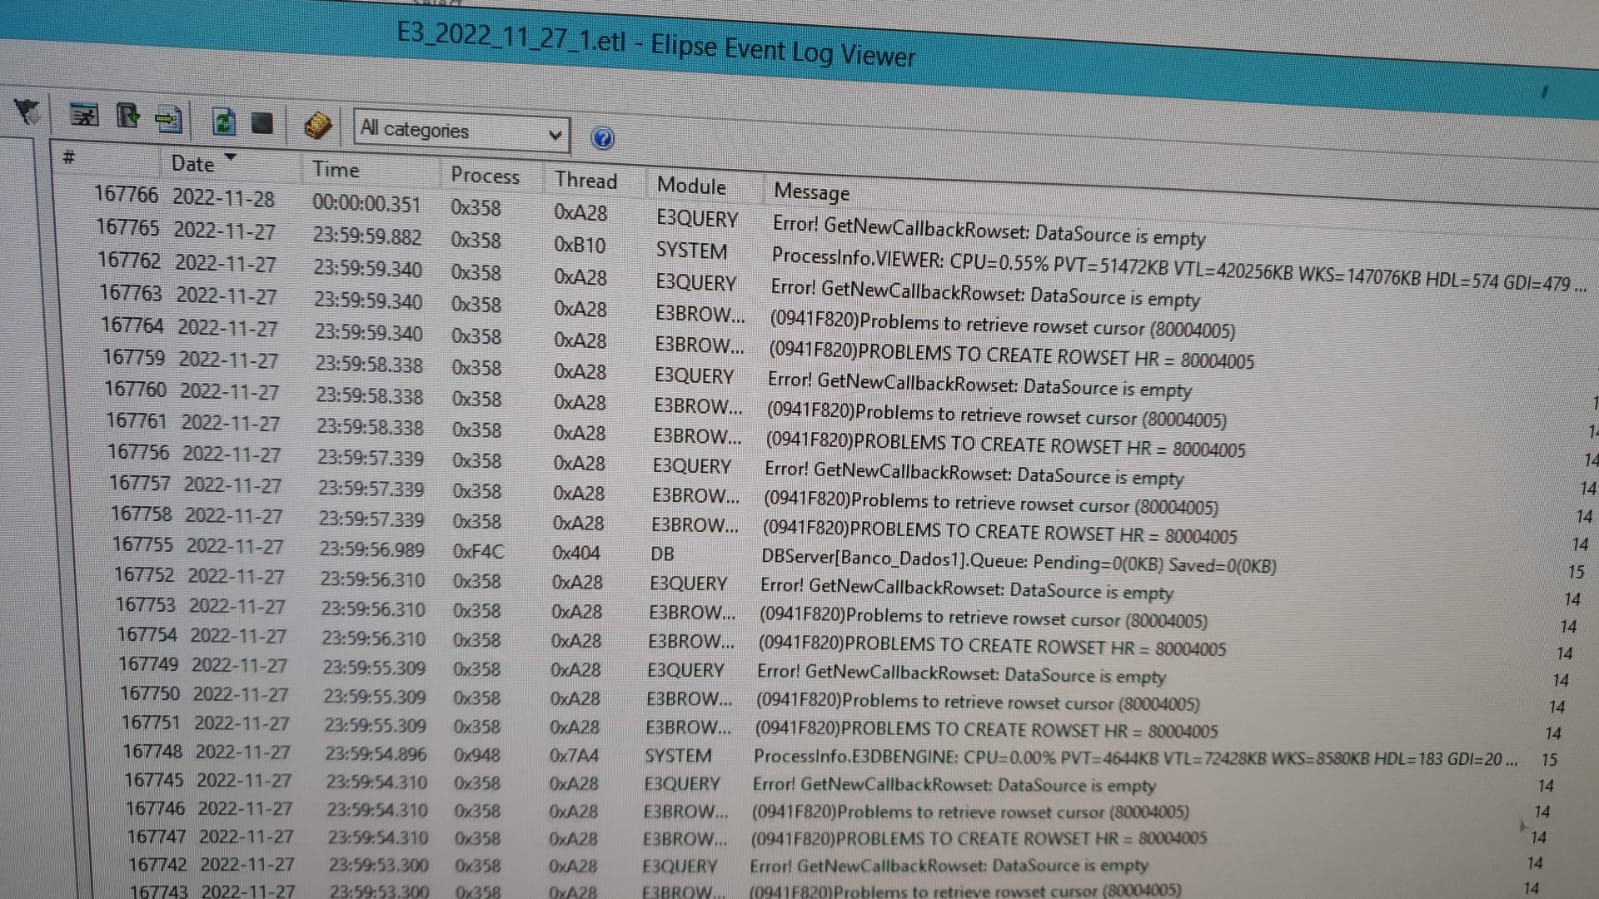Select log entry number 167742
Screen dimensions: 1599x899
(158, 863)
